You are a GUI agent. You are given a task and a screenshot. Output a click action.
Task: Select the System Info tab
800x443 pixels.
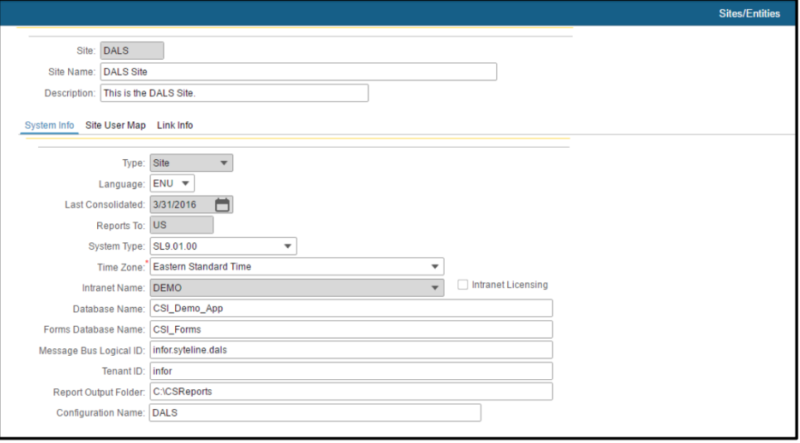click(49, 125)
